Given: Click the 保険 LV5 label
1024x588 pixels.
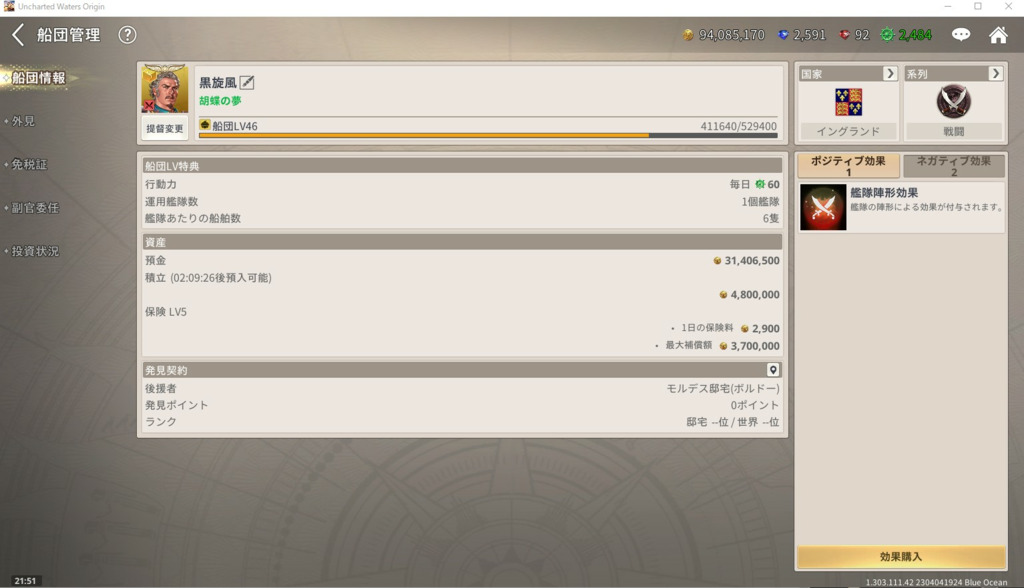Looking at the screenshot, I should (x=166, y=312).
